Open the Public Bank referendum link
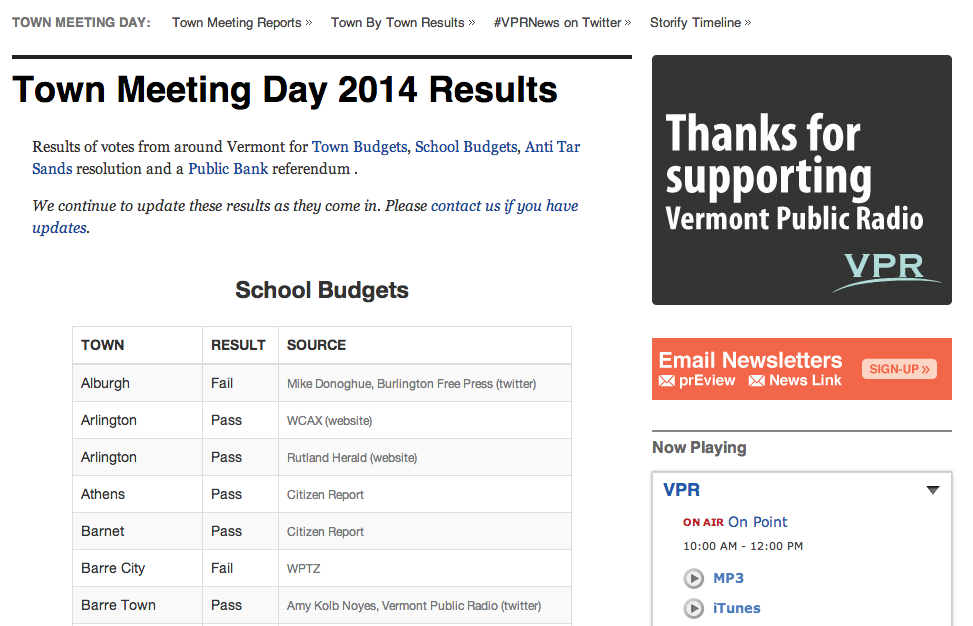The width and height of the screenshot is (973, 626). (228, 169)
